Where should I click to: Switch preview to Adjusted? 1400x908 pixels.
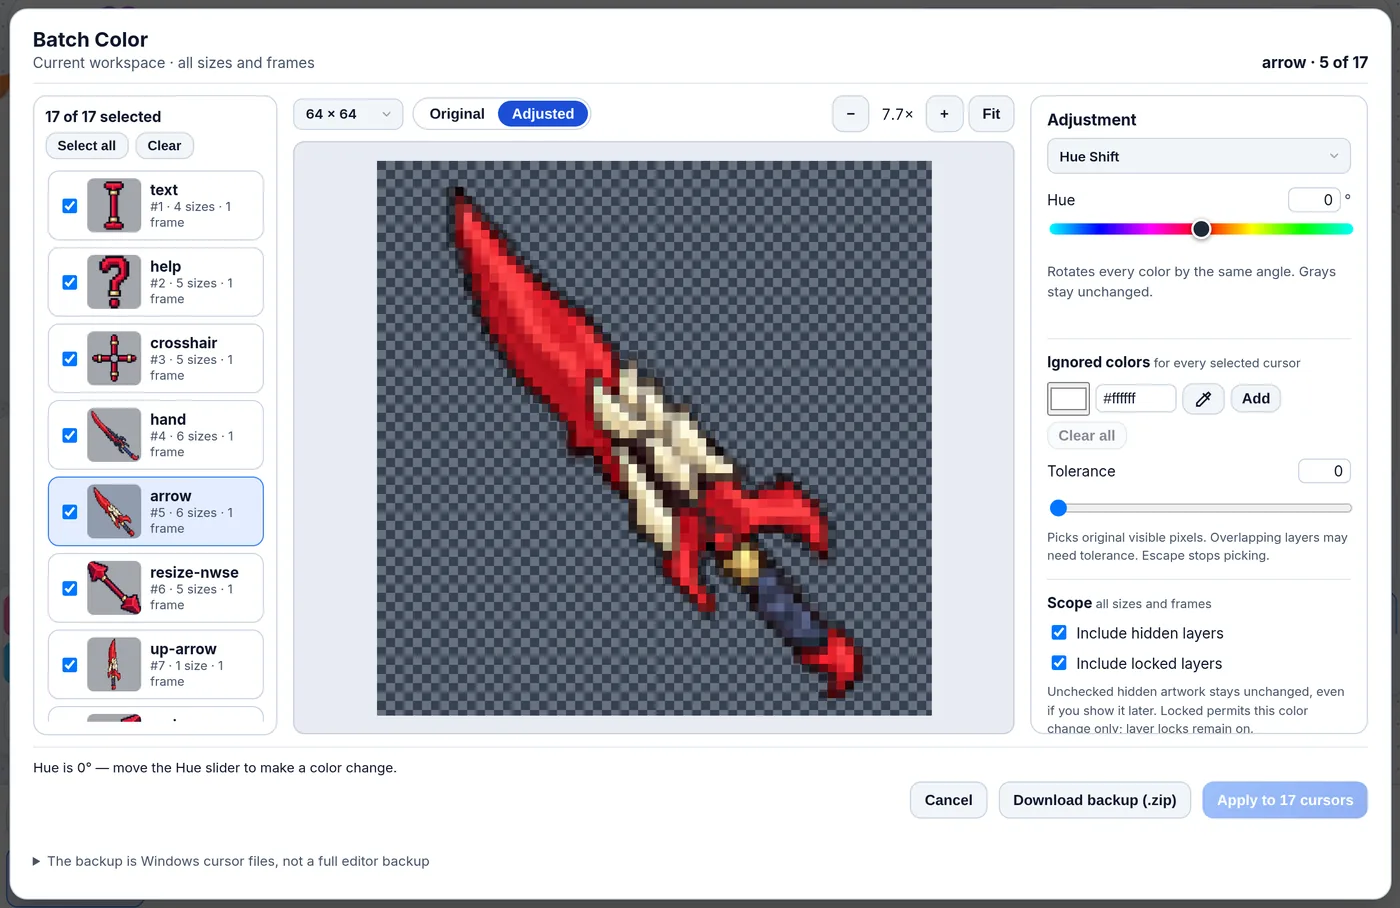[x=543, y=114]
